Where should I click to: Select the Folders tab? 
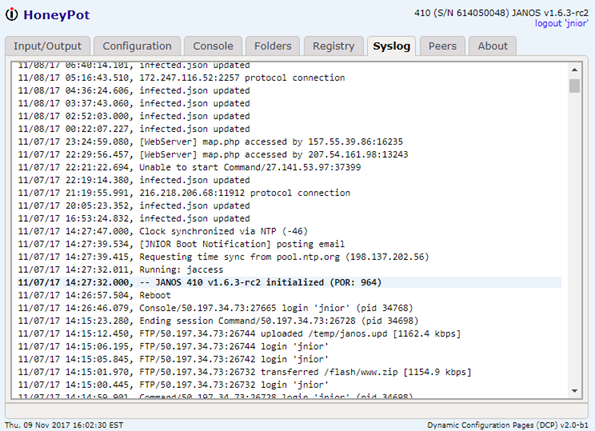click(x=272, y=46)
